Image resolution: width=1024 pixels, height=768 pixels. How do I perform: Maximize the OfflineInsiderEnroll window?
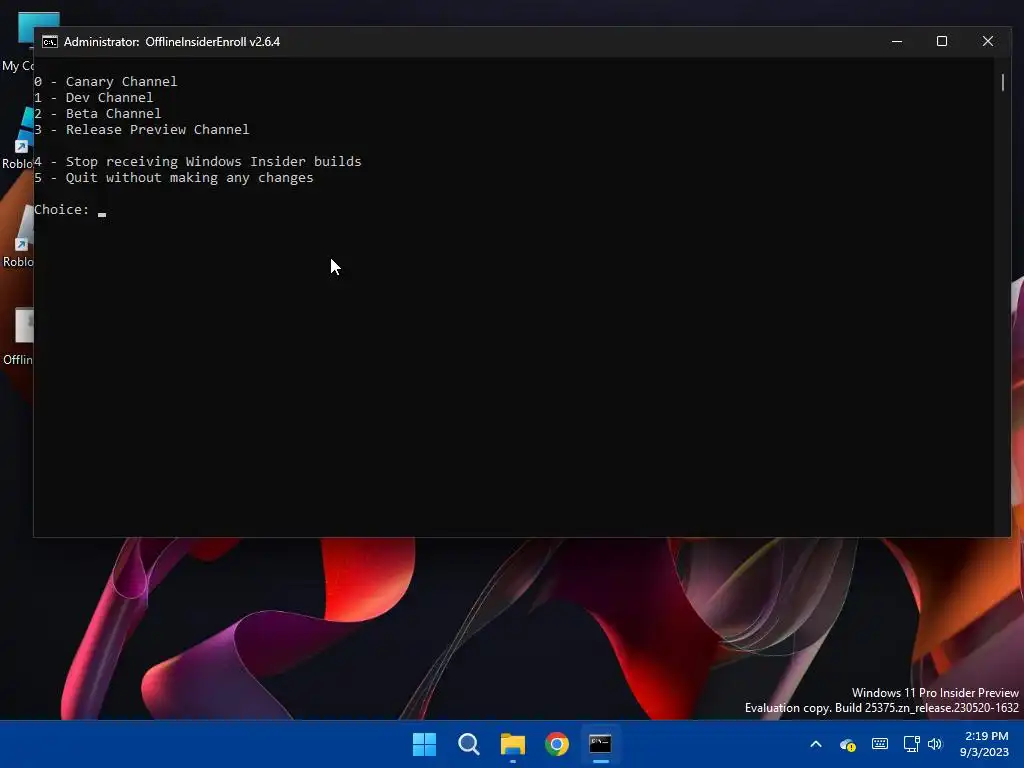942,41
